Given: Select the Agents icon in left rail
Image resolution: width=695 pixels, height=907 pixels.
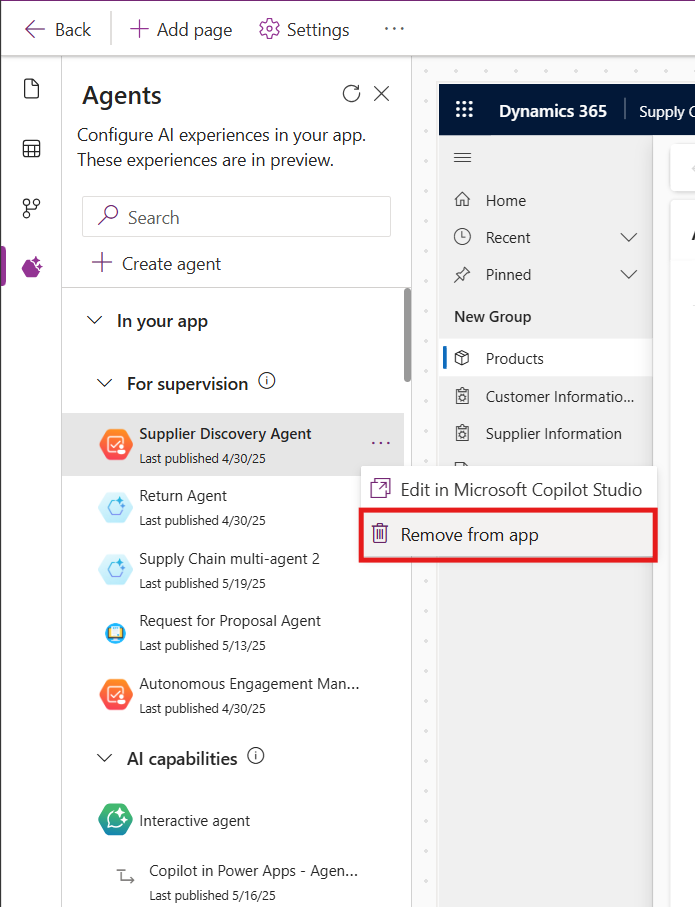Looking at the screenshot, I should 32,267.
